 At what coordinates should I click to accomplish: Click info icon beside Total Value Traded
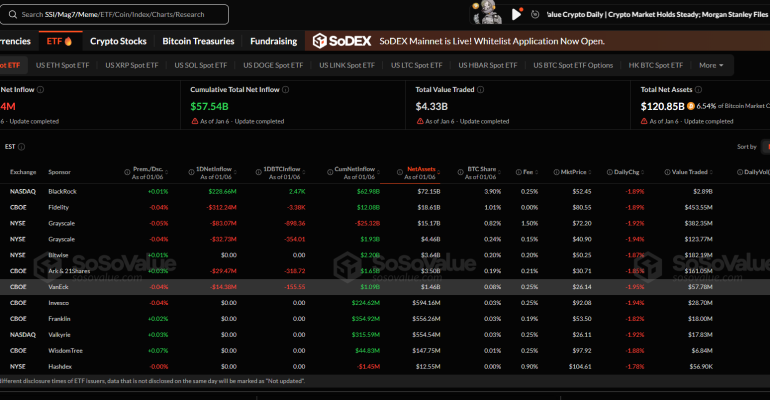[x=480, y=90]
